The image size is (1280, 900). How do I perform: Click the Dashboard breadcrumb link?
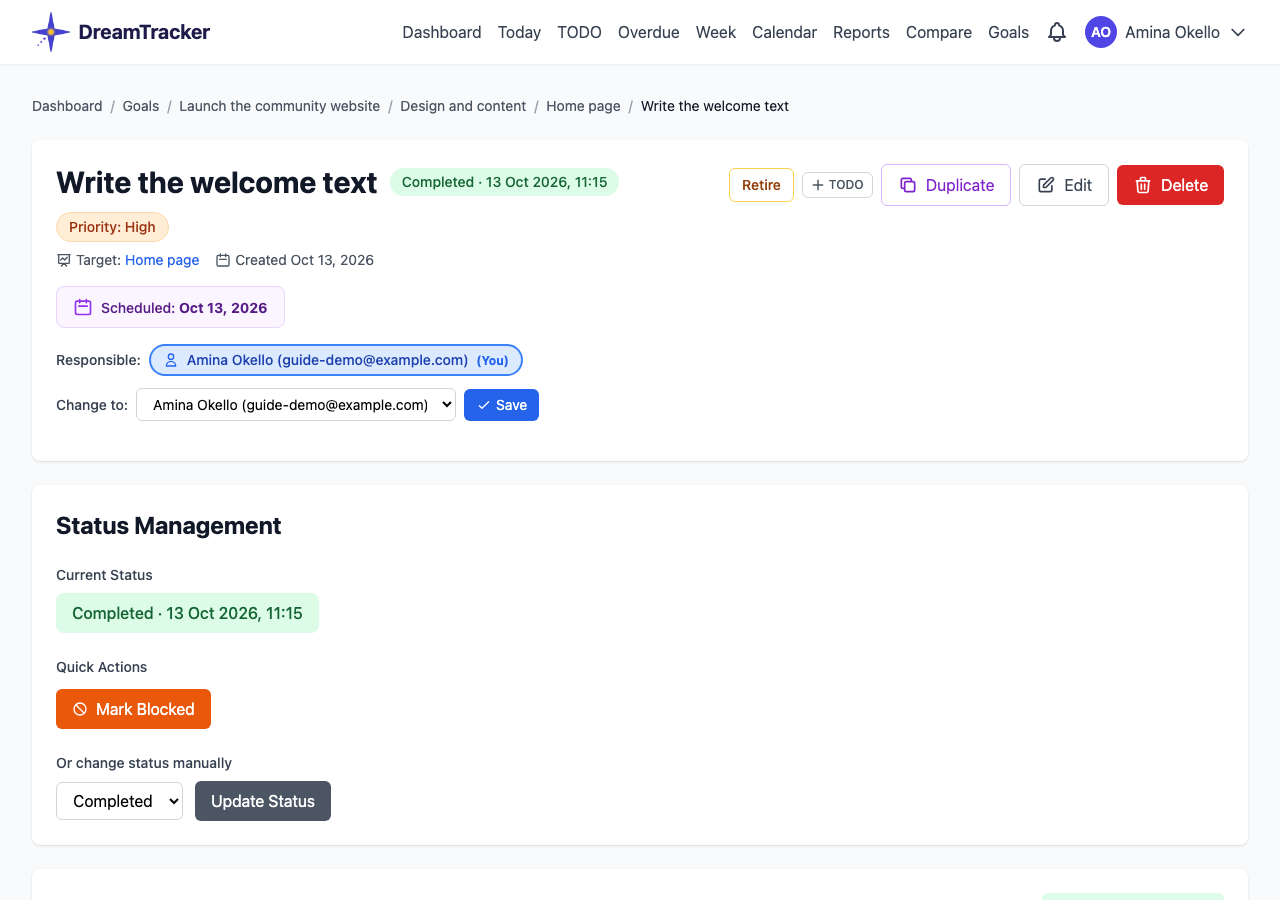[x=67, y=106]
